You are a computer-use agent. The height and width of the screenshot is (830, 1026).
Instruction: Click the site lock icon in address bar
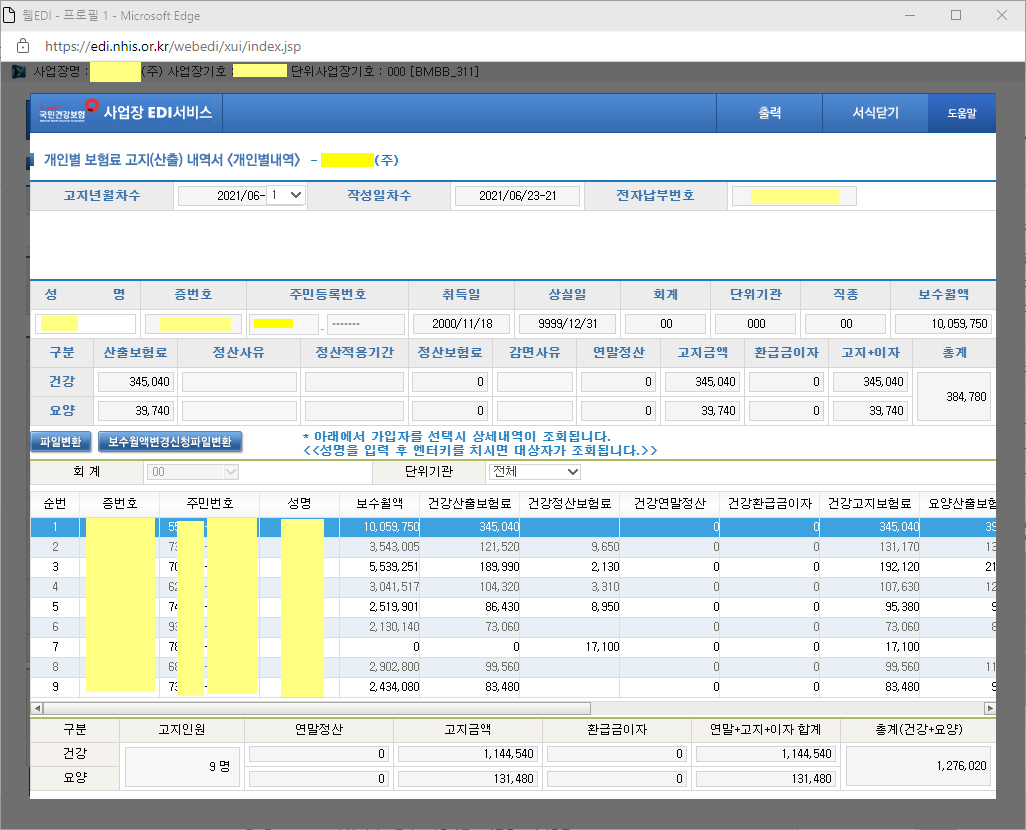(x=23, y=46)
